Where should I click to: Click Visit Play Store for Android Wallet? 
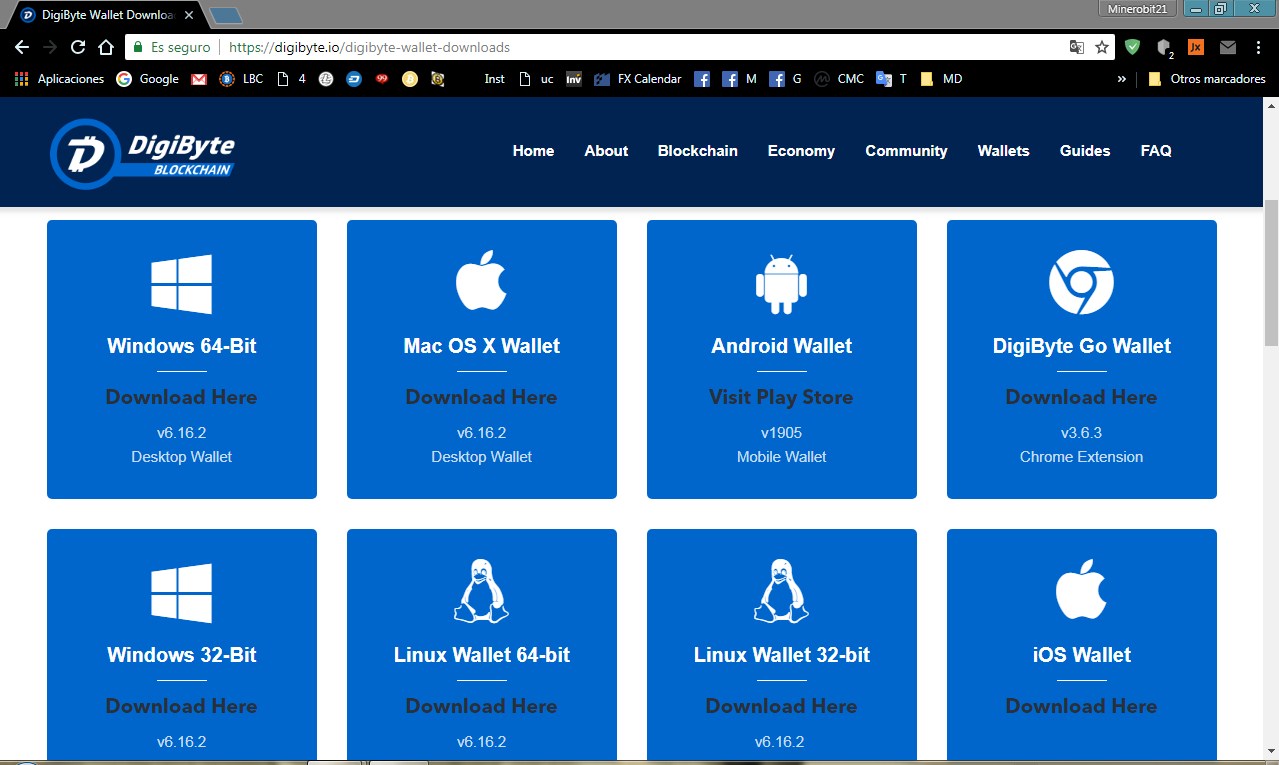(781, 396)
